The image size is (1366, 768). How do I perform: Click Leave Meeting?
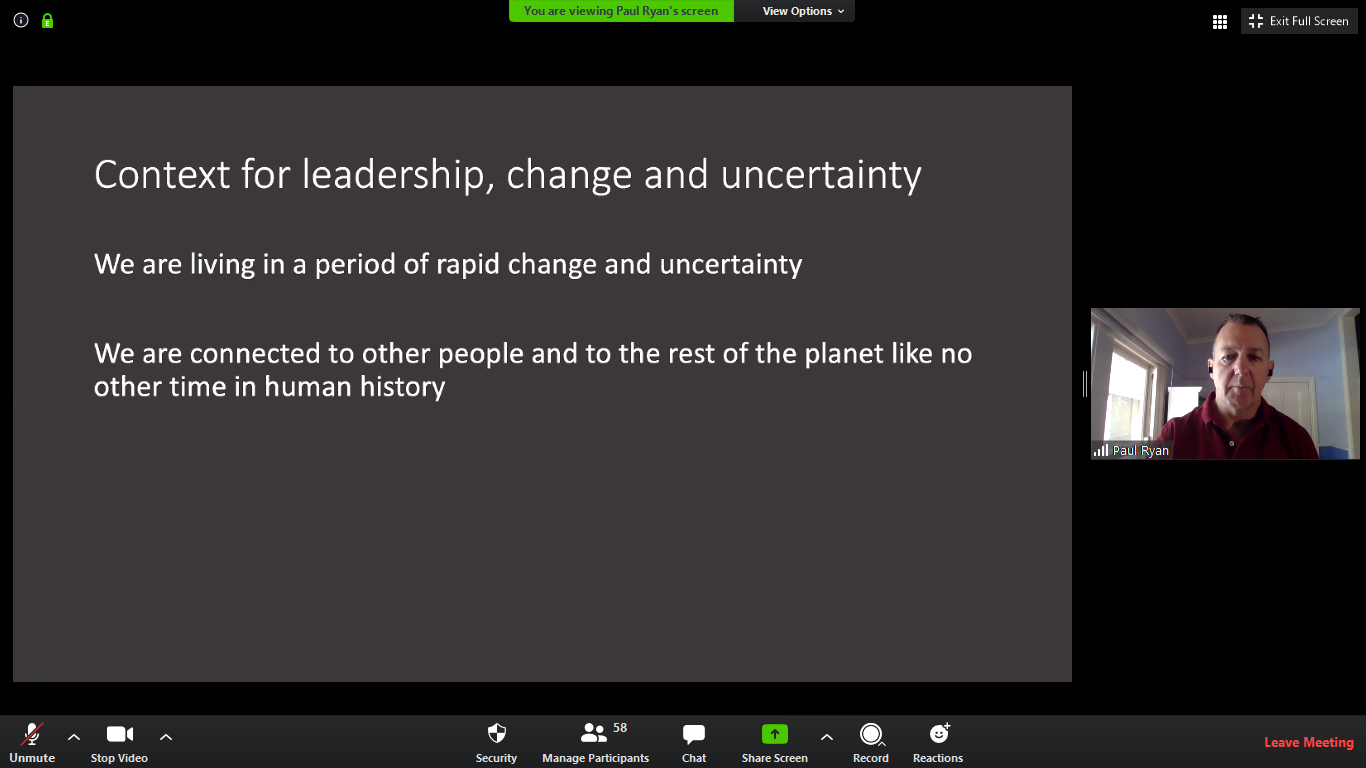(x=1309, y=742)
